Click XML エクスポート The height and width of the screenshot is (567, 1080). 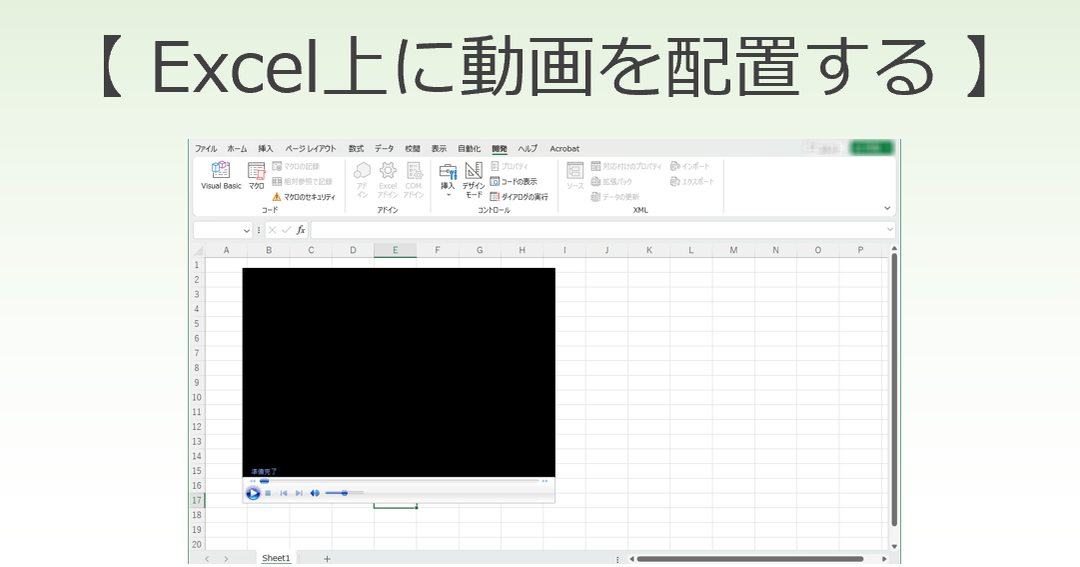click(692, 181)
